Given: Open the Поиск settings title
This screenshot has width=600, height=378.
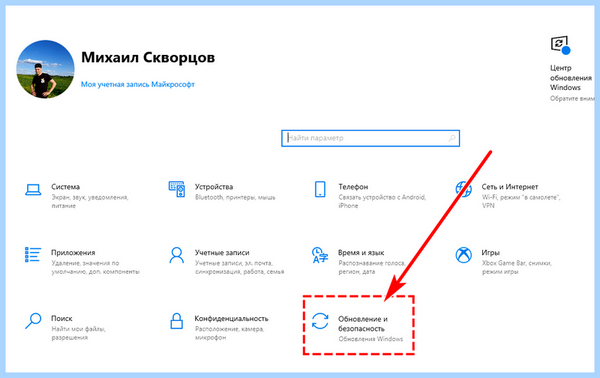Looking at the screenshot, I should coord(62,318).
